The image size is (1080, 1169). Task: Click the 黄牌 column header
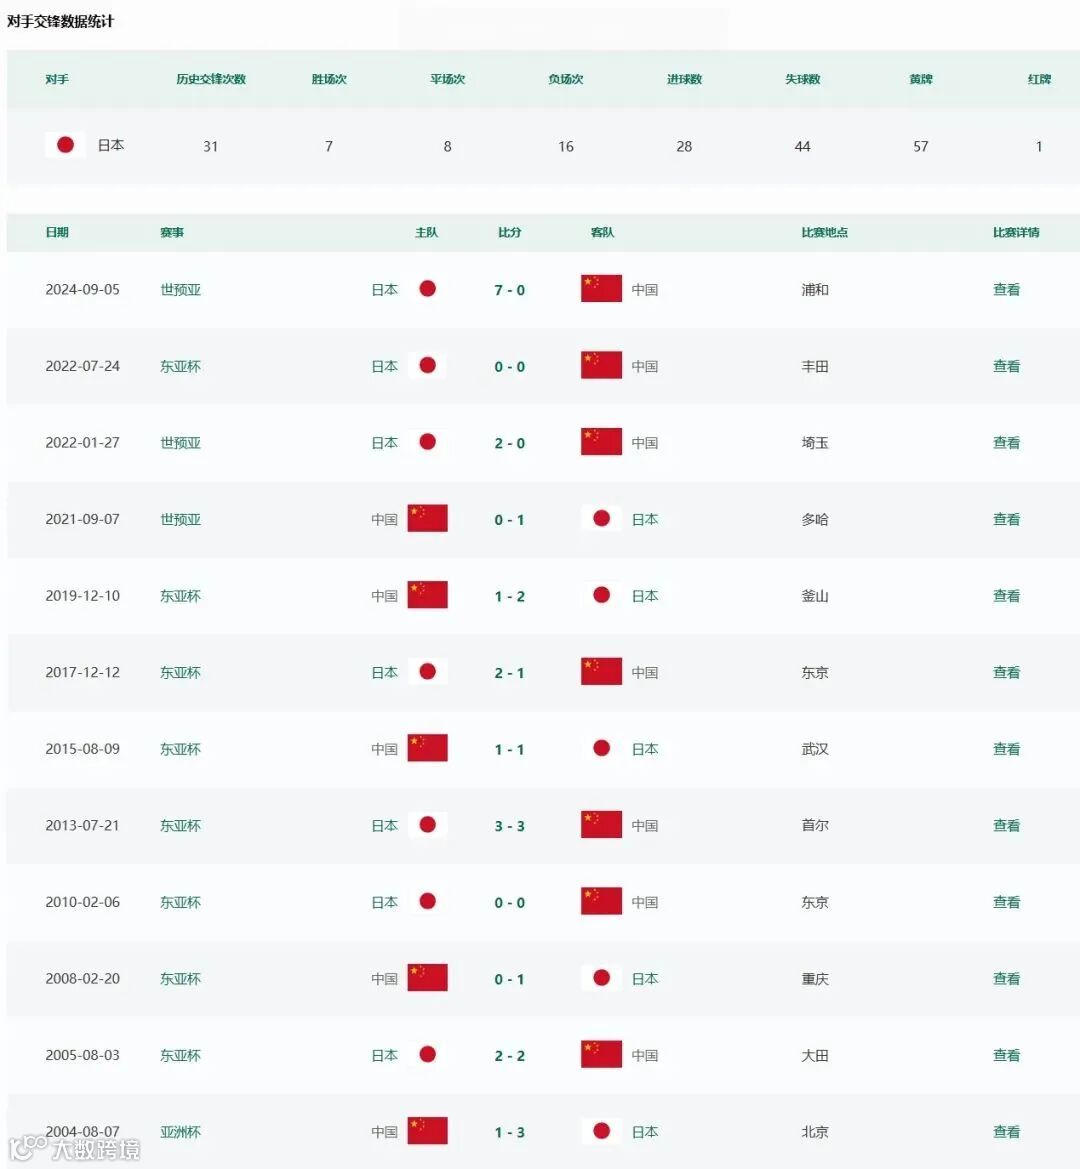point(921,79)
